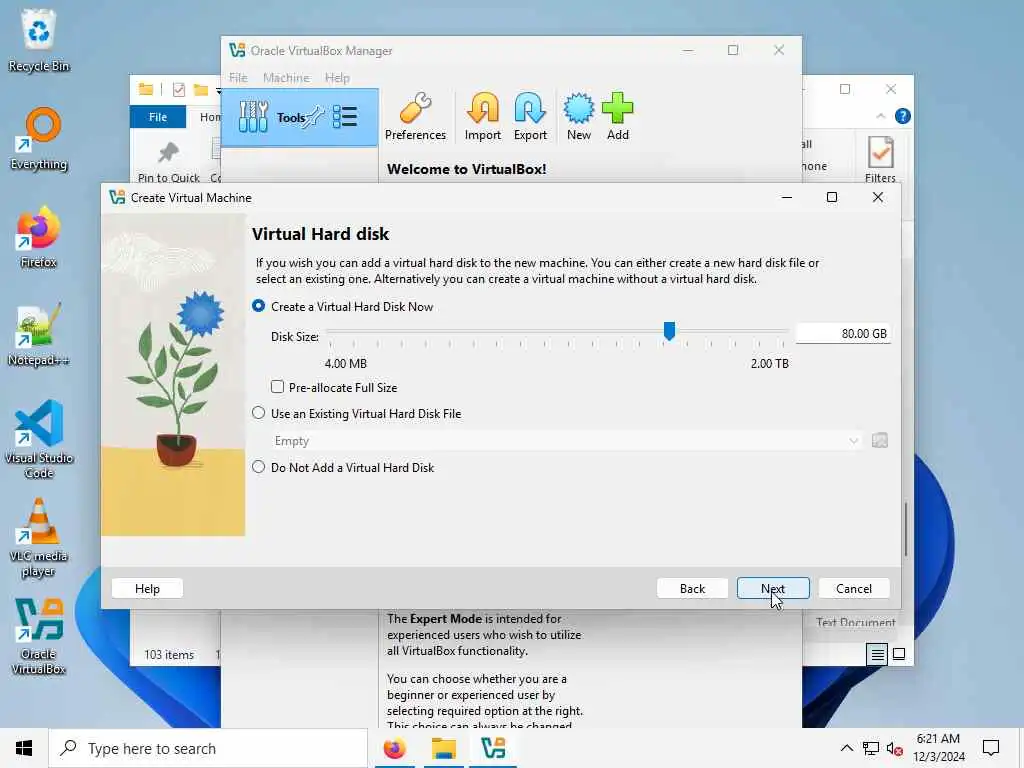The image size is (1024, 768).
Task: Click the muted volume tray icon
Action: pos(895,749)
